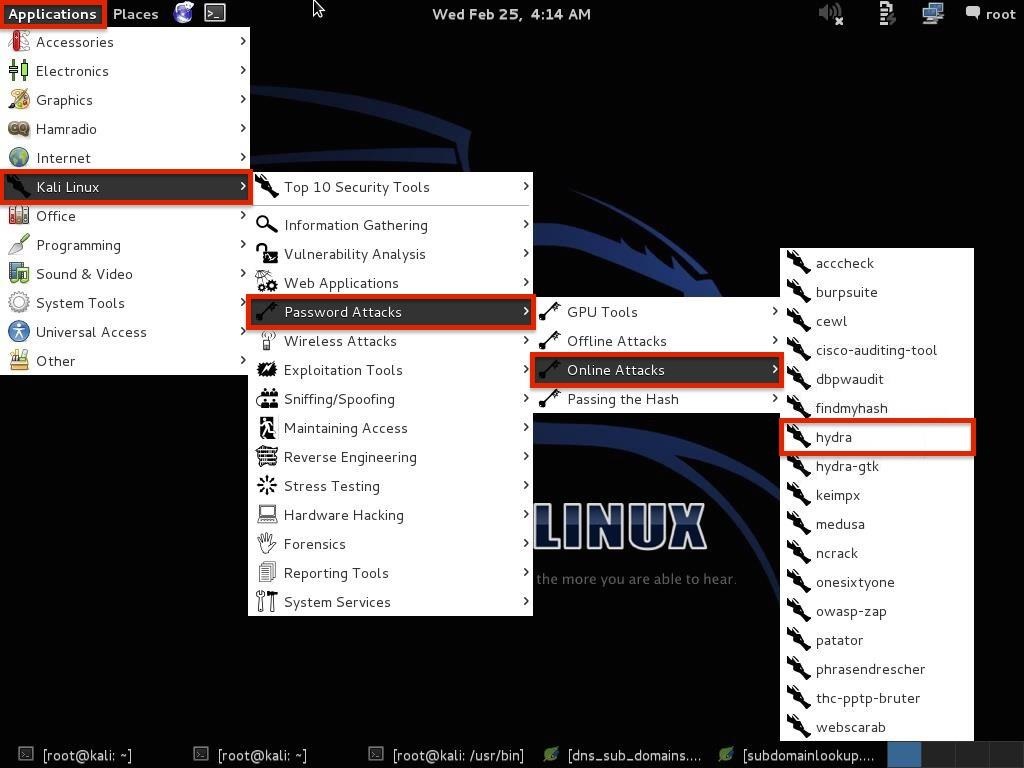
Task: Expand the Office submenu arrow
Action: (242, 215)
